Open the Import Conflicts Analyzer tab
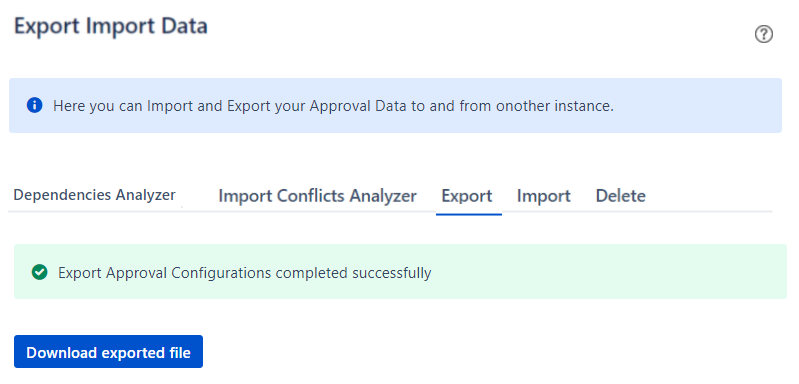The image size is (799, 384). tap(317, 196)
